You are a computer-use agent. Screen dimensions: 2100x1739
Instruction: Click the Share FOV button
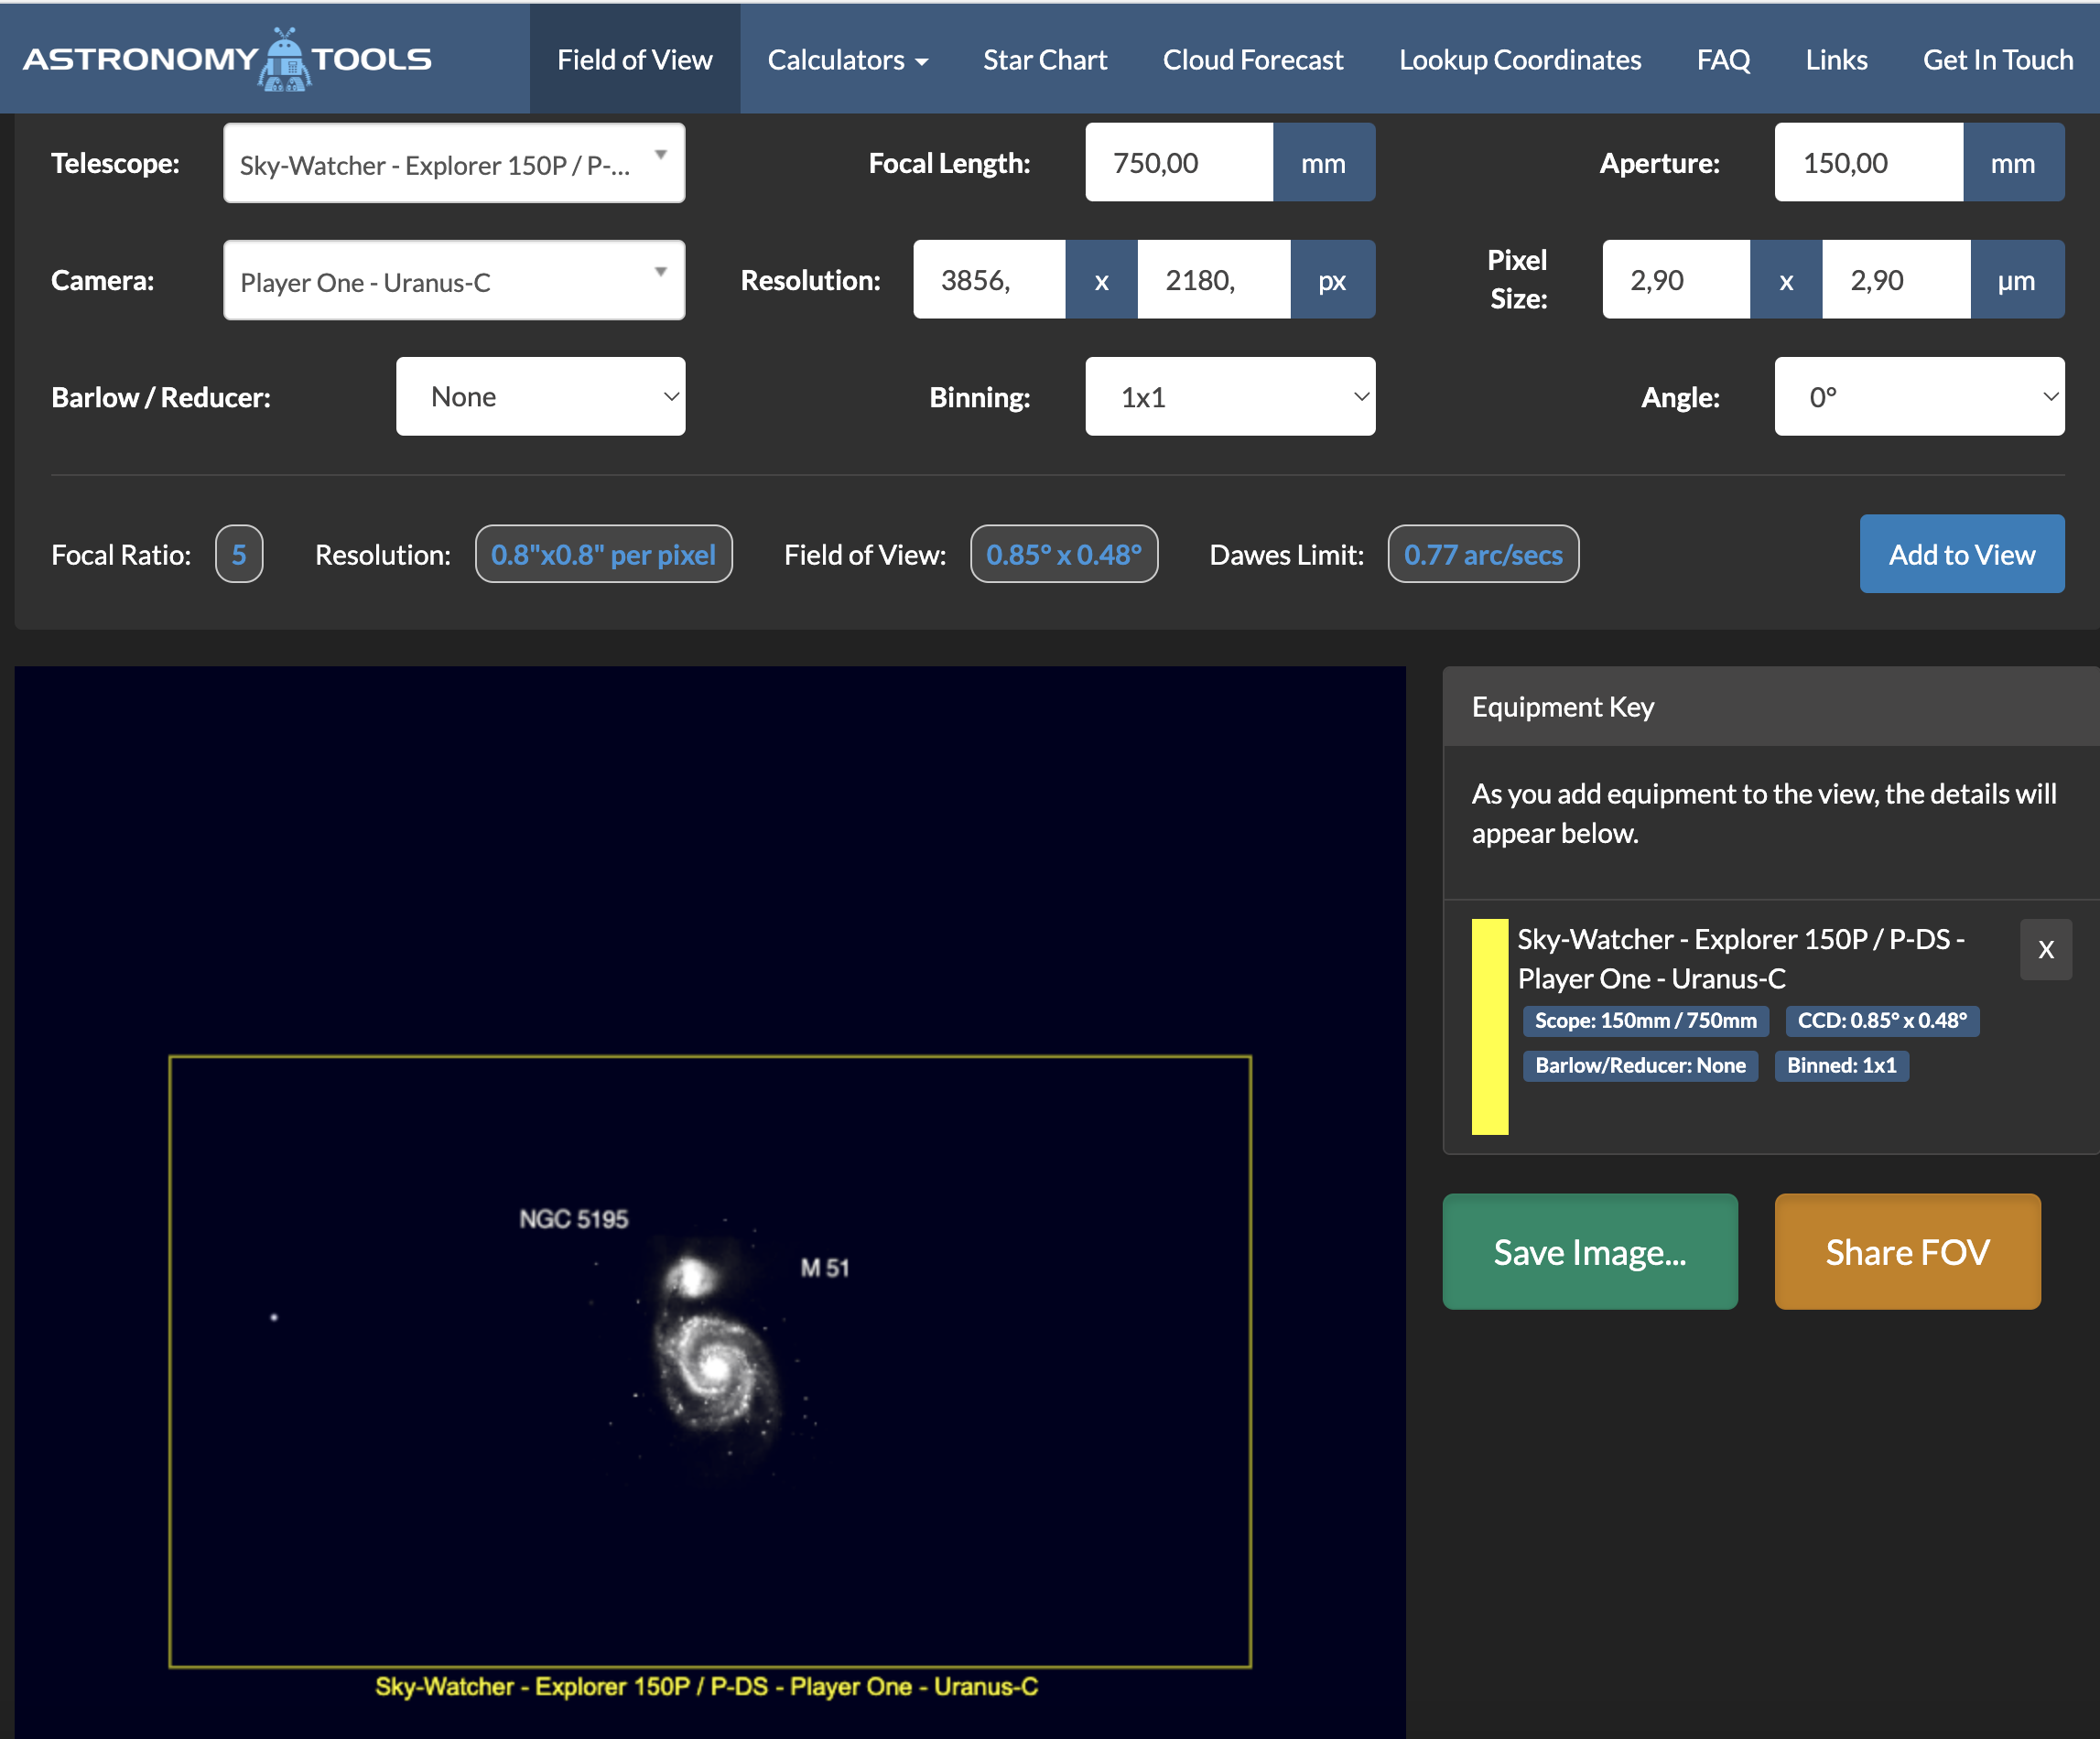pos(1906,1252)
